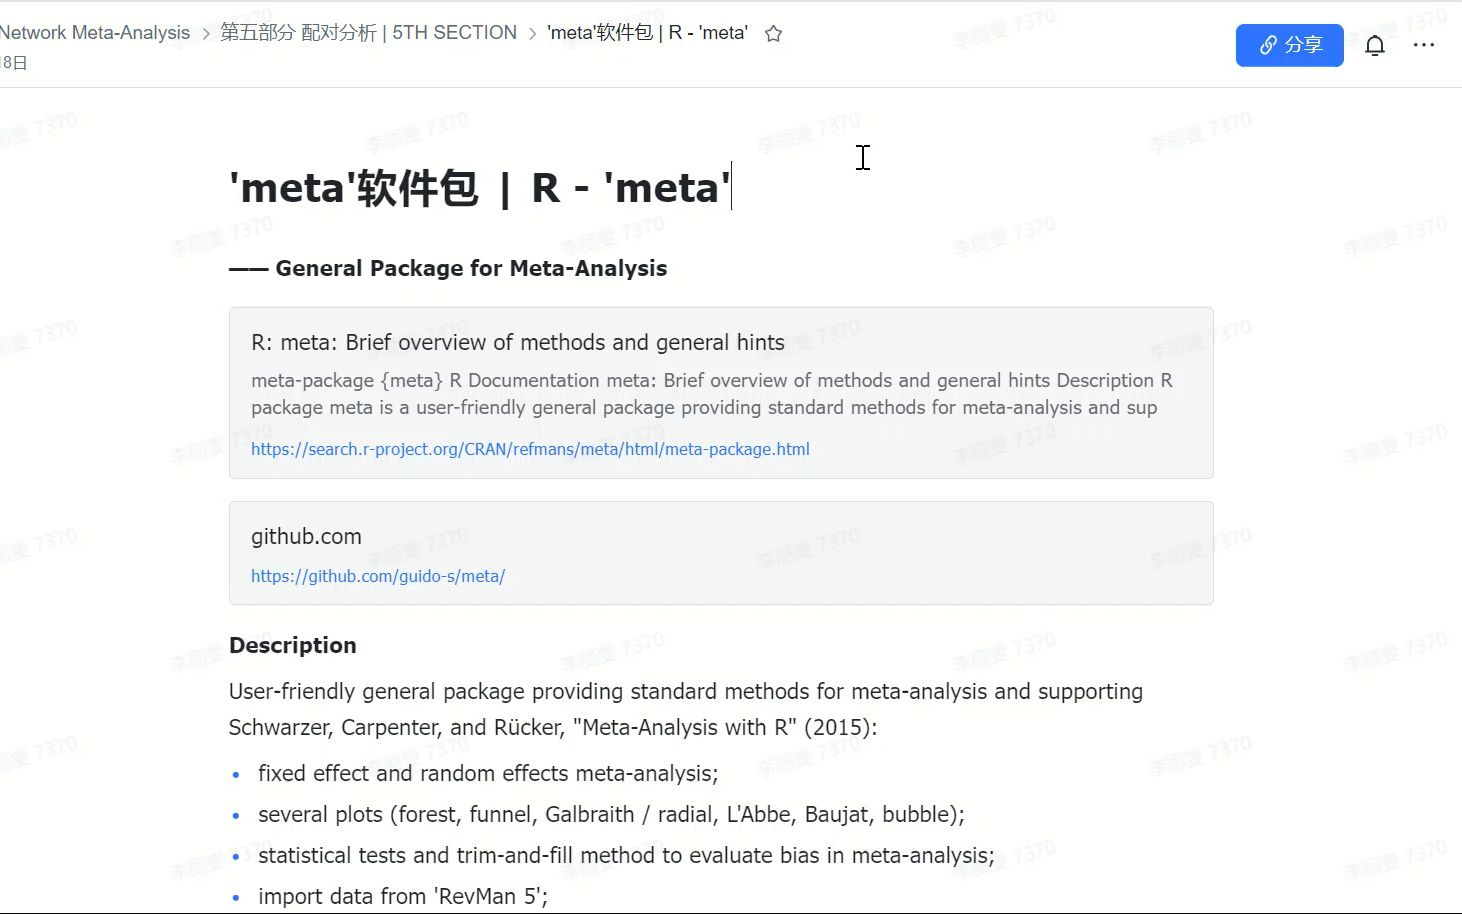Click the 'import data from RevMan 5' bullet
The image size is (1462, 914).
(403, 896)
